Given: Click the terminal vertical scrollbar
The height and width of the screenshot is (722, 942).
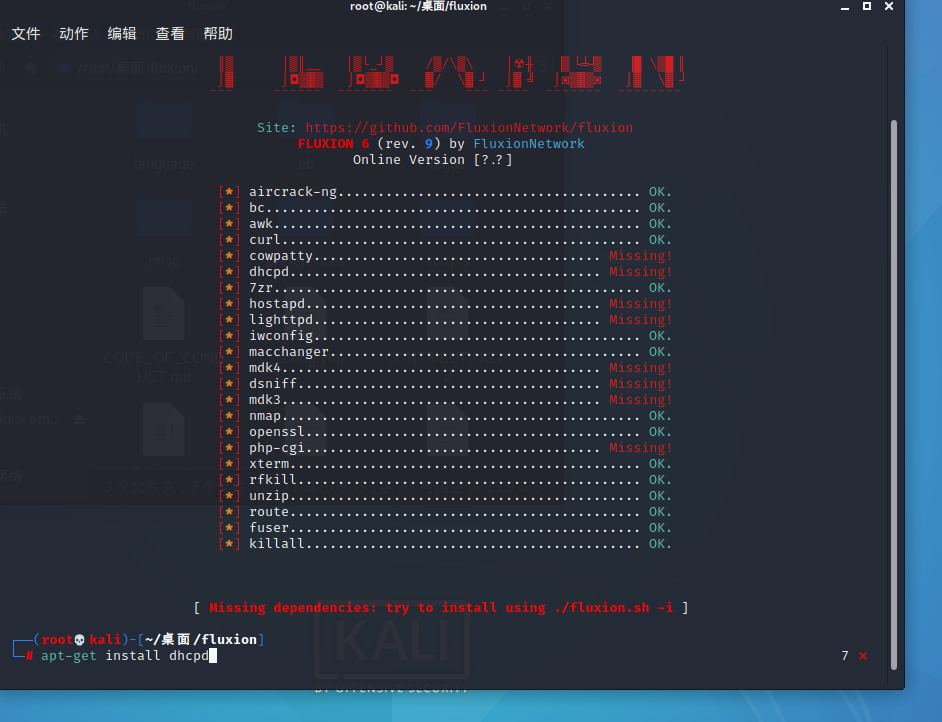Looking at the screenshot, I should click(x=894, y=394).
